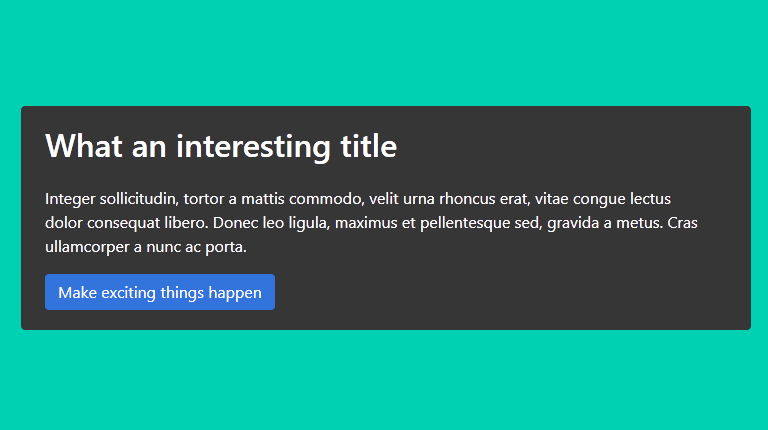Image resolution: width=768 pixels, height=430 pixels.
Task: Click the word ullamcorper in the last line
Action: click(x=88, y=247)
